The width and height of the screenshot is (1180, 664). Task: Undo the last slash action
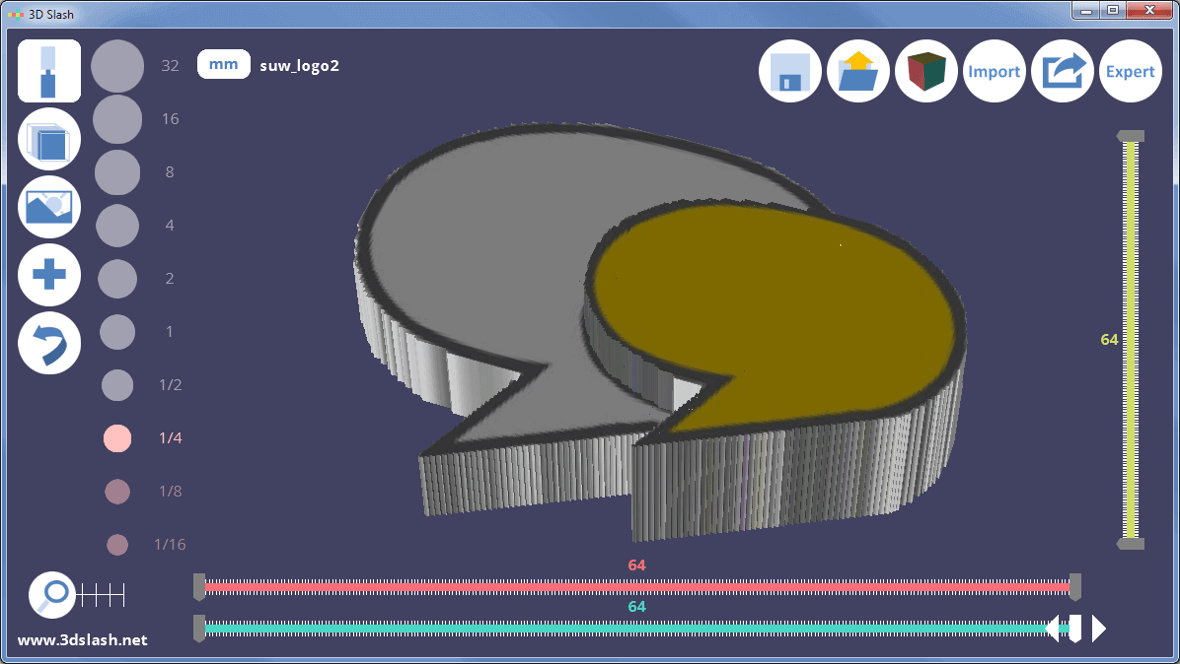pyautogui.click(x=48, y=343)
